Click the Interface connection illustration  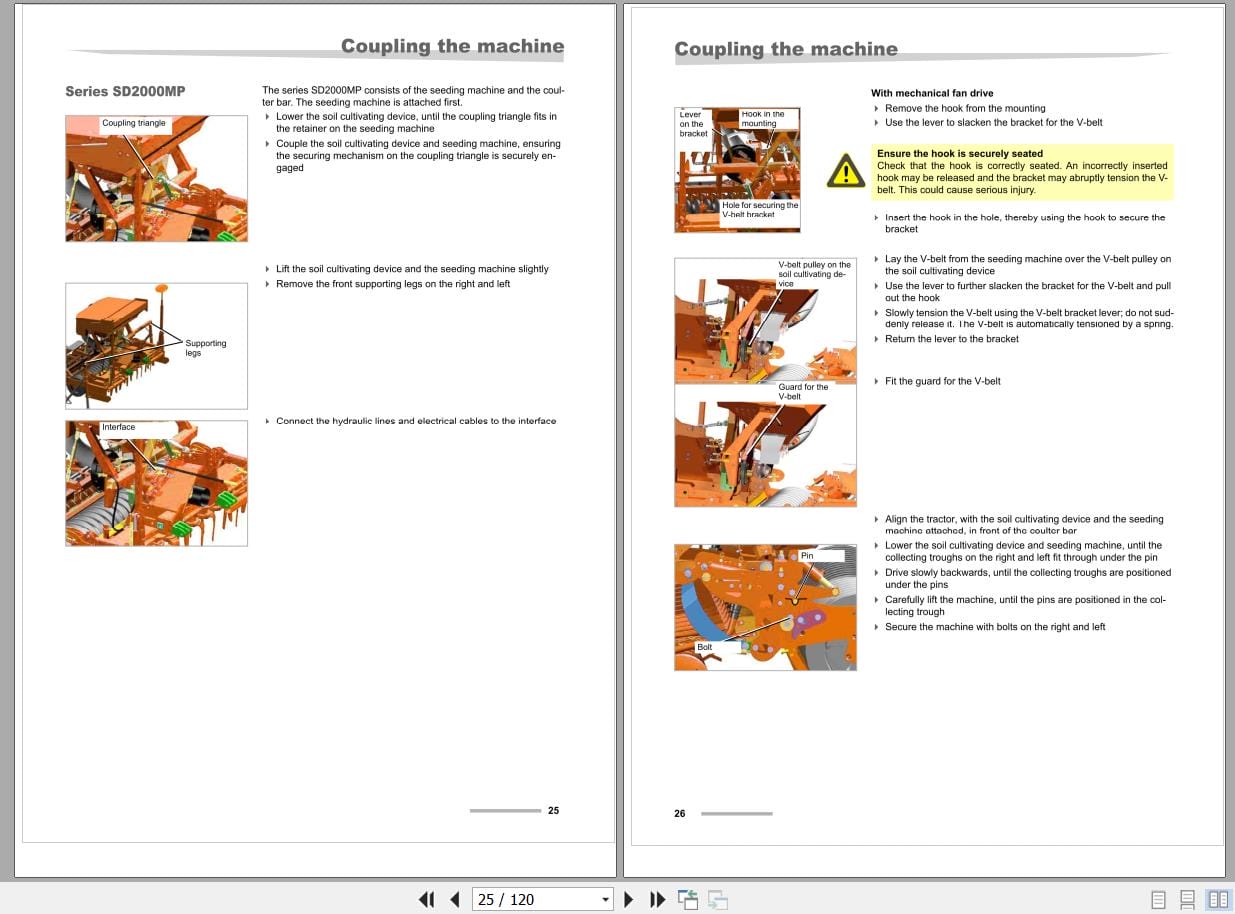click(x=156, y=483)
